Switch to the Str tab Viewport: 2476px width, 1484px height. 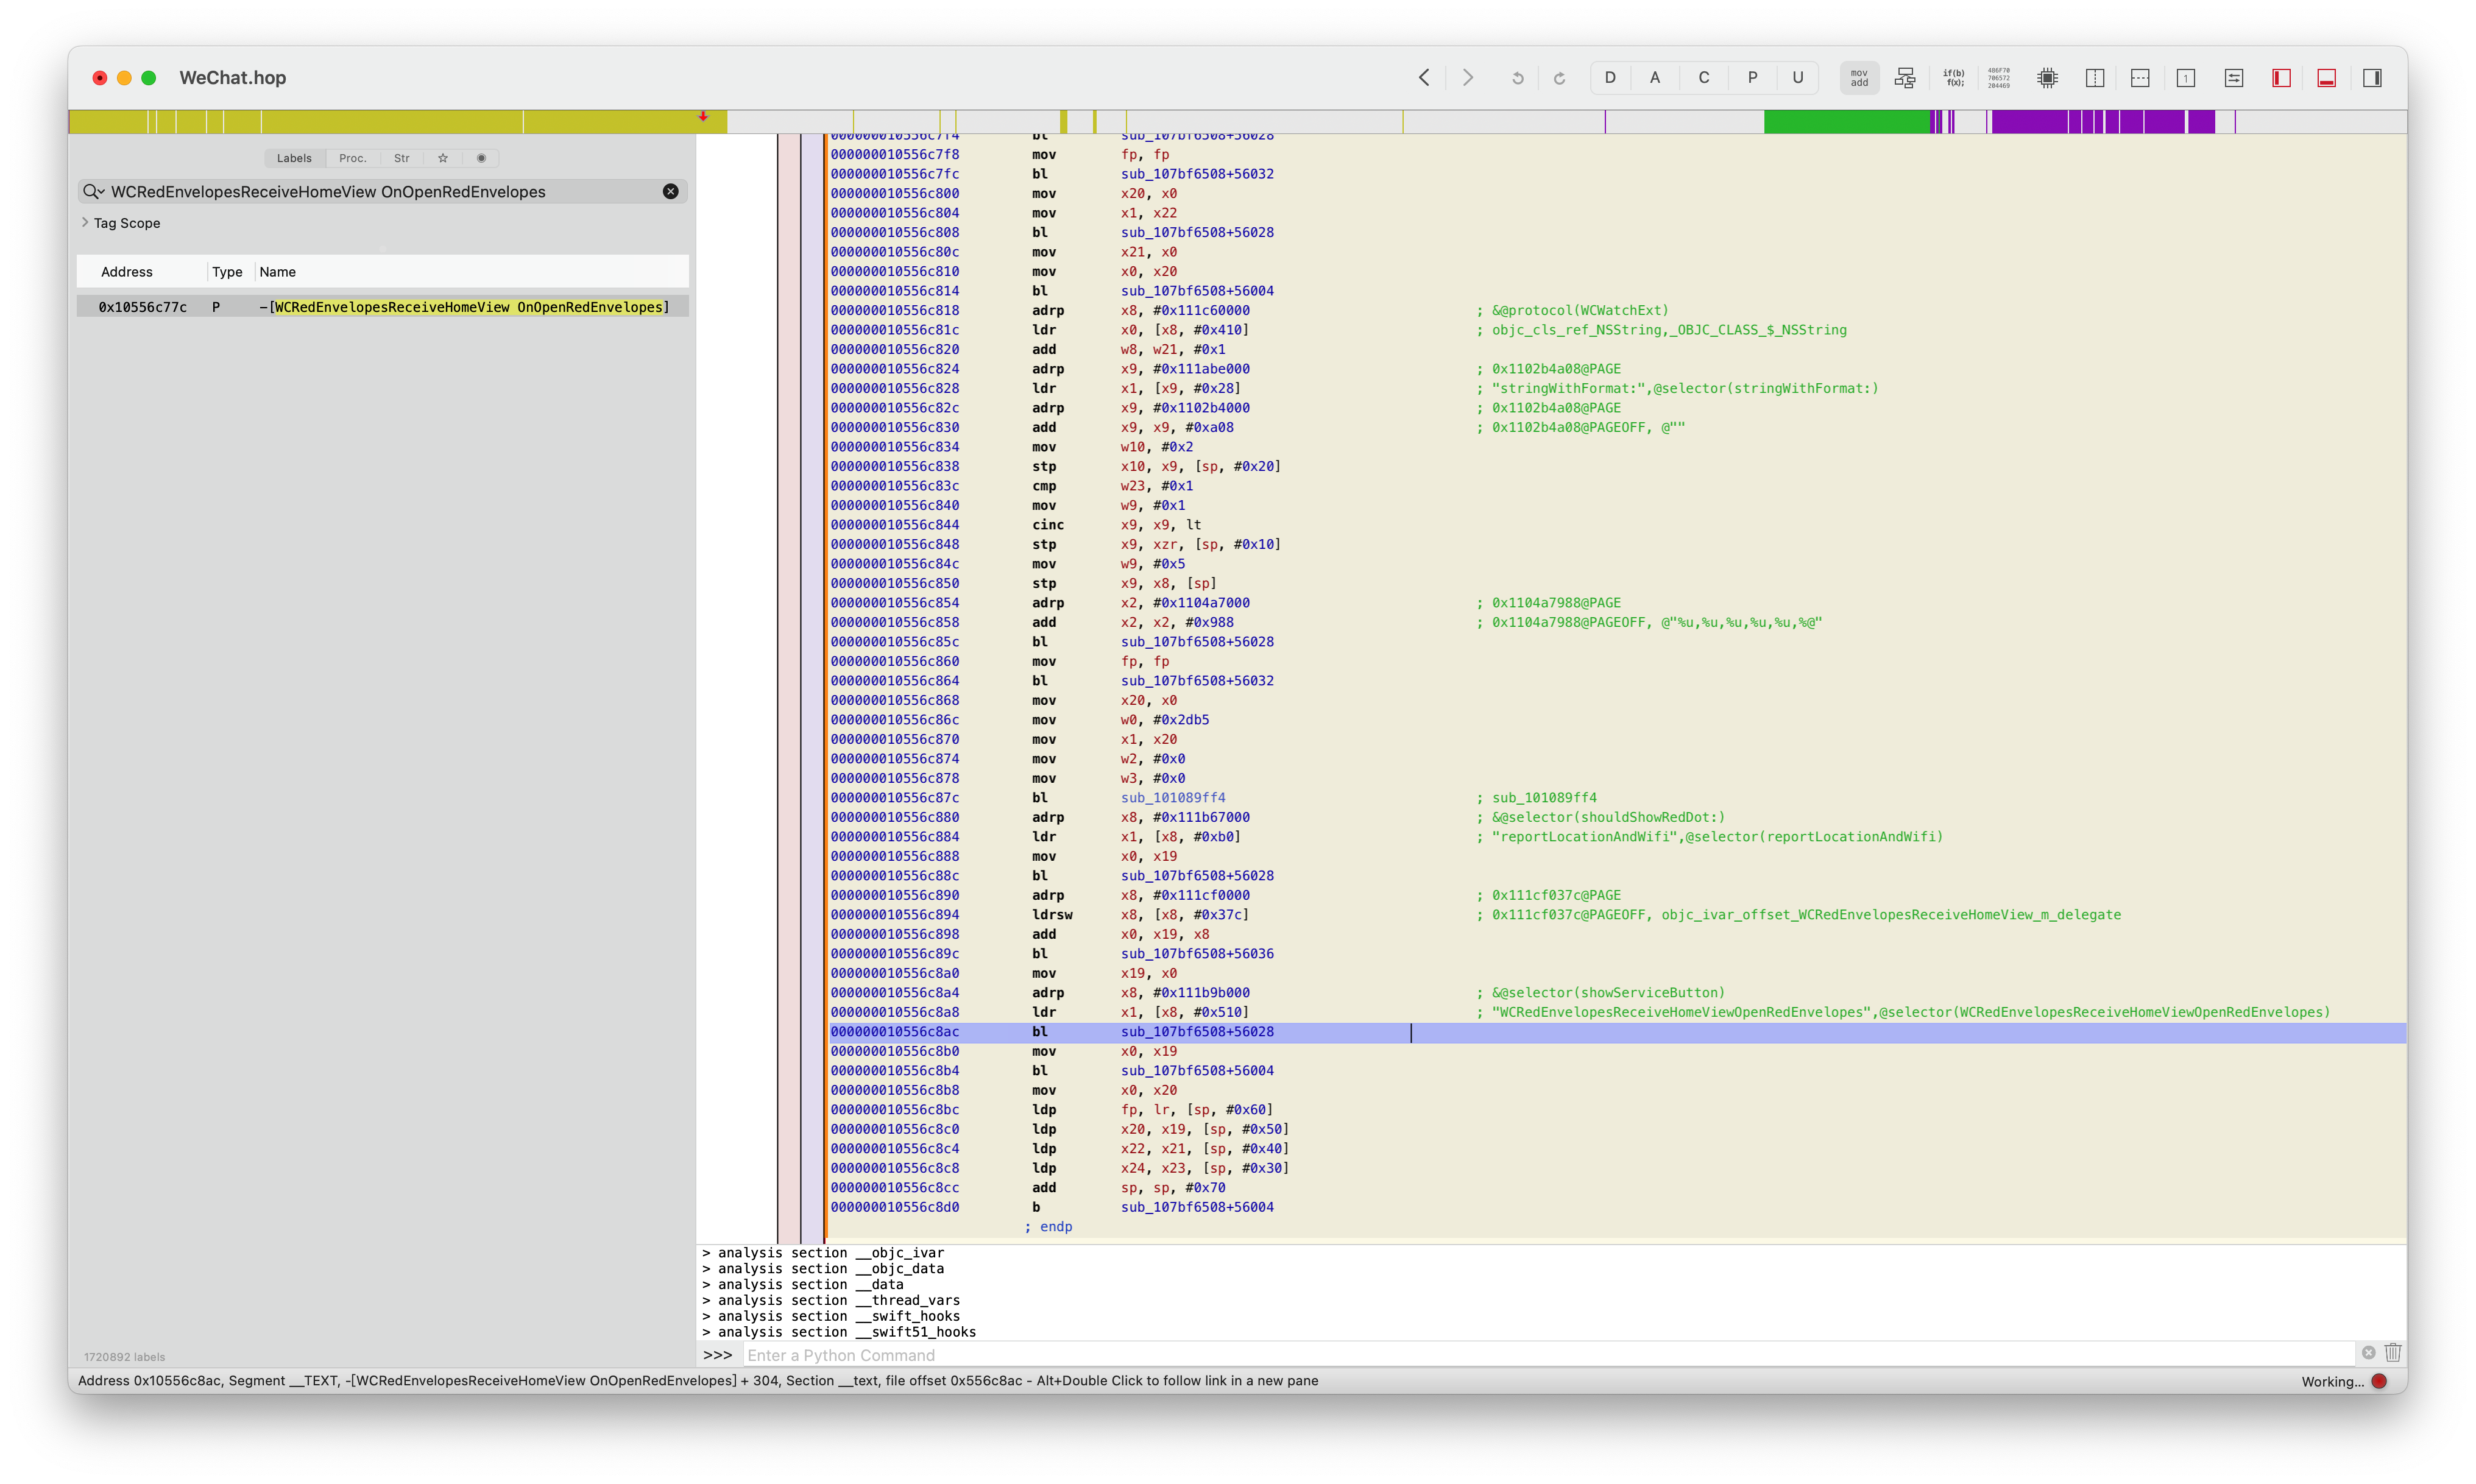401,158
